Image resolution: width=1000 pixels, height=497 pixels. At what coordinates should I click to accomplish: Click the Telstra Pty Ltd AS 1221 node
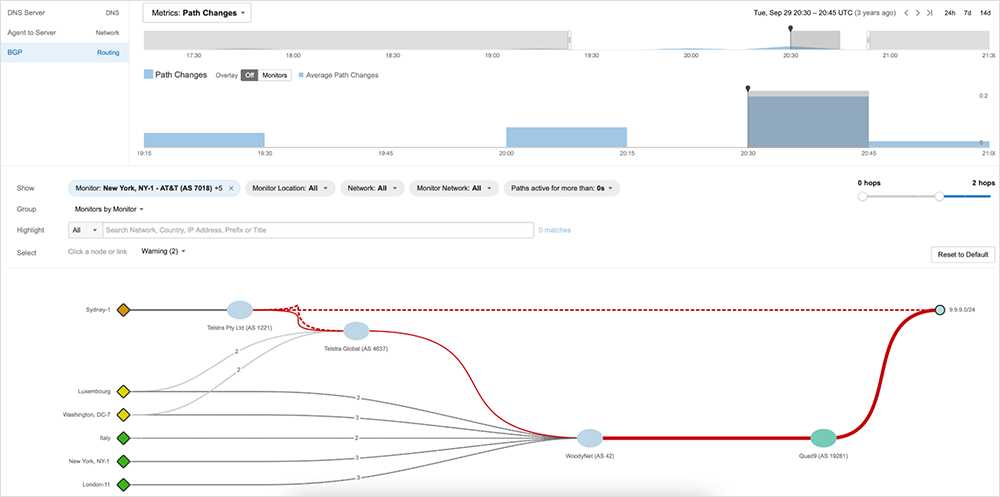pyautogui.click(x=240, y=310)
